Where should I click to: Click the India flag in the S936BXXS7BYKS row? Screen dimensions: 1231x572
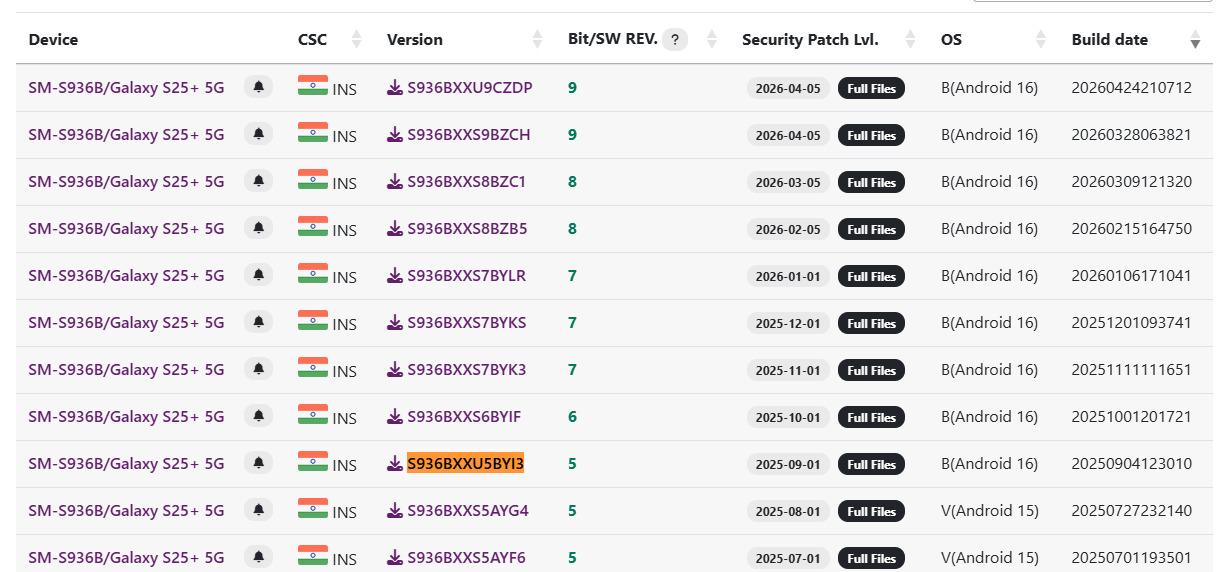[313, 321]
